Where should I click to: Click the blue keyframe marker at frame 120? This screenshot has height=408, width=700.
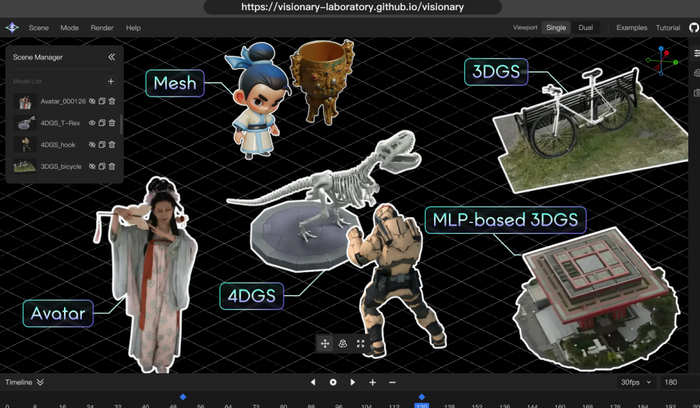pos(421,397)
